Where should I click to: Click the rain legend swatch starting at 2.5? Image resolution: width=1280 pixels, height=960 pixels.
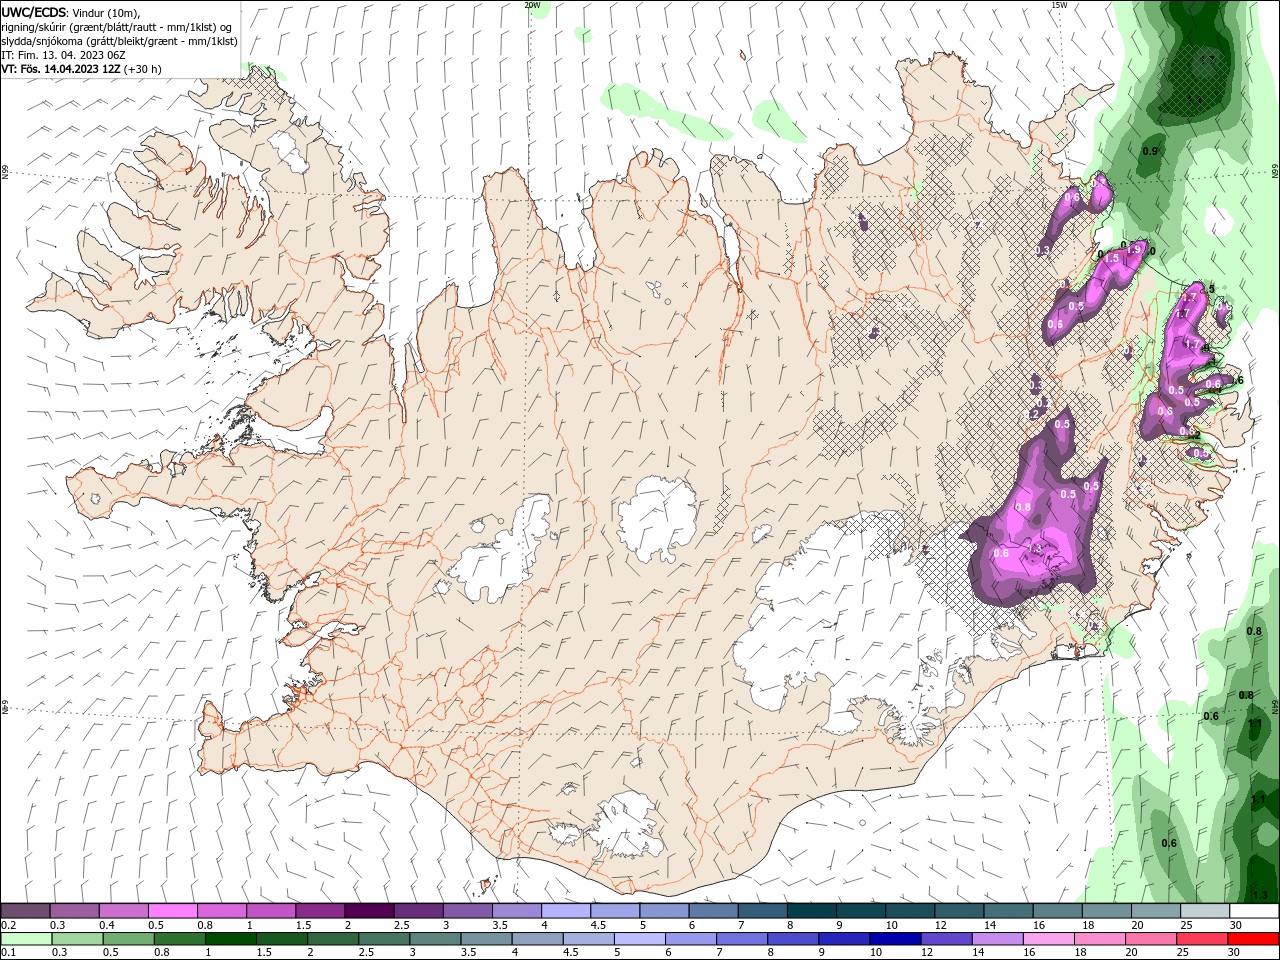coord(384,939)
